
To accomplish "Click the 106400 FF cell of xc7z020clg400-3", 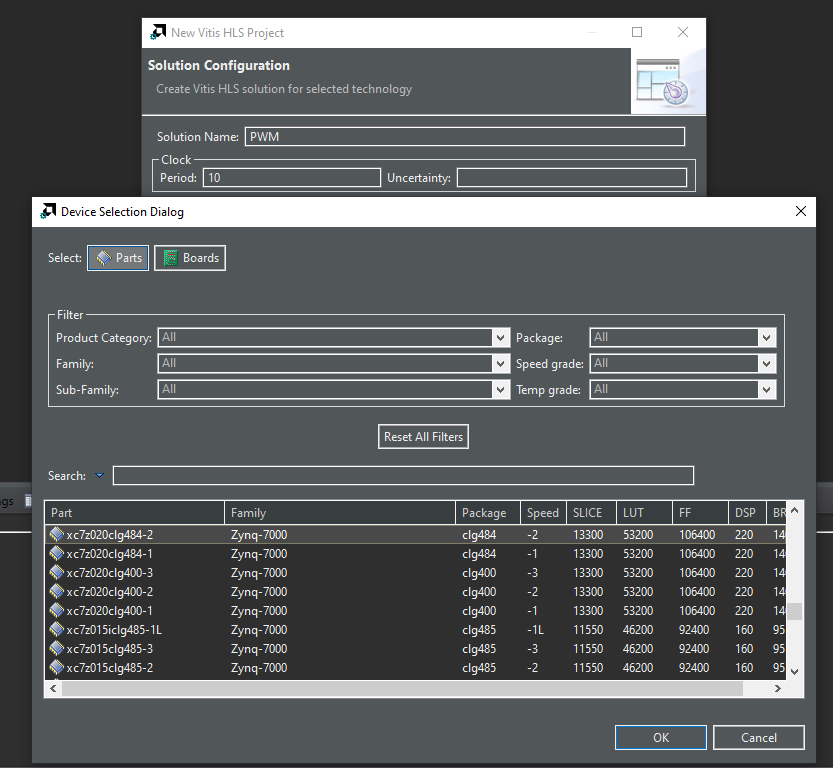I will tap(697, 573).
